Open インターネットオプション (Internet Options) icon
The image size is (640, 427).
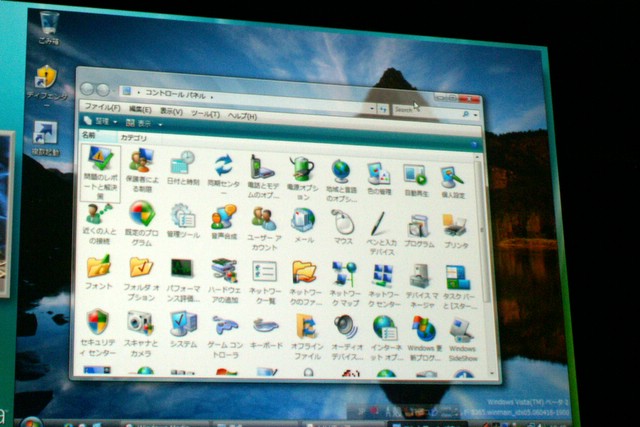[x=386, y=338]
